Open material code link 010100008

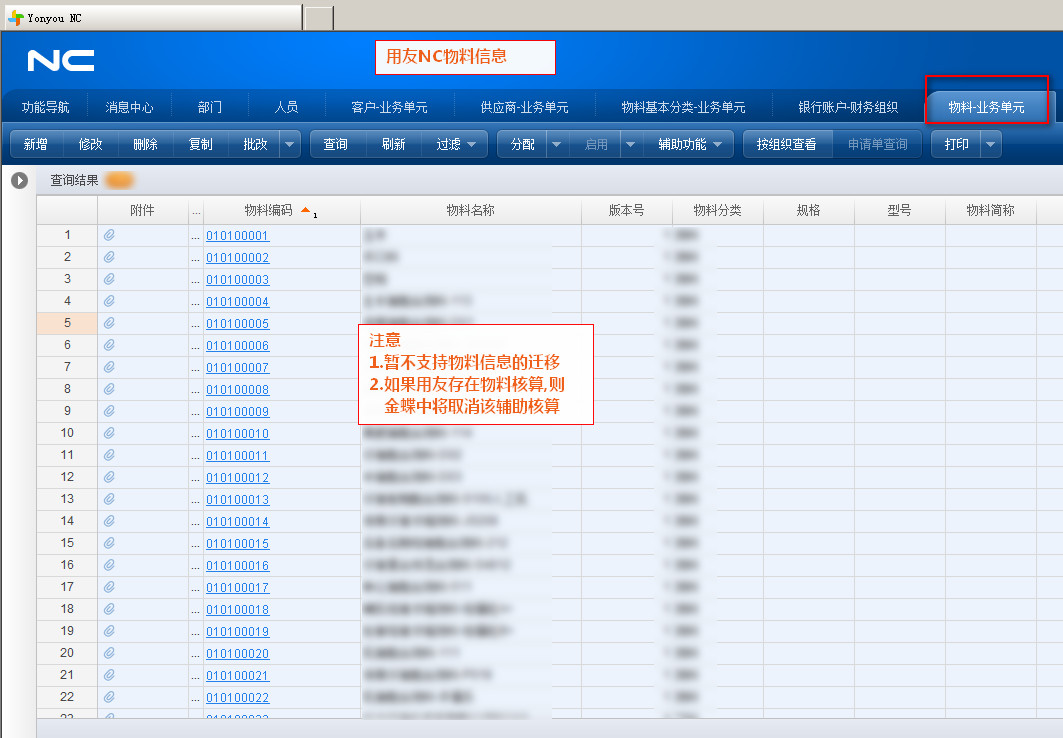237,390
